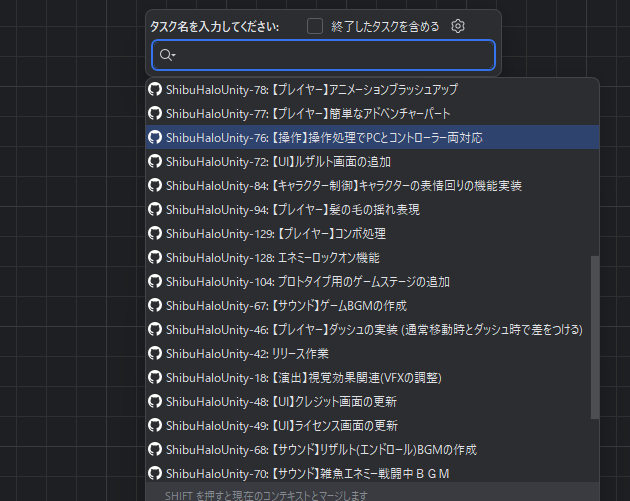This screenshot has height=501, width=630.
Task: Choose ShibuHaloUnity-104 プロトタイプ用のゲームステージの追加
Action: (372, 282)
